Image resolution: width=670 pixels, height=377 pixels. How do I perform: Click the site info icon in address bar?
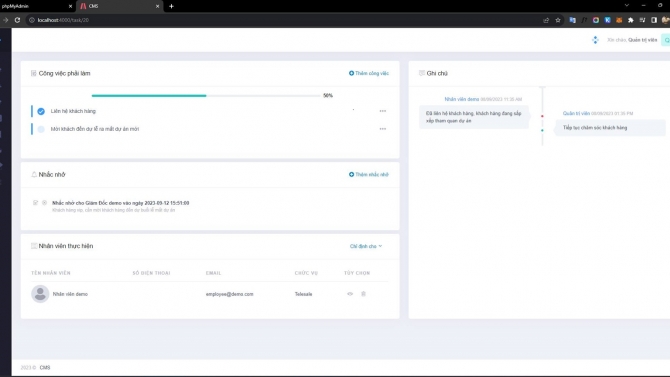click(32, 20)
